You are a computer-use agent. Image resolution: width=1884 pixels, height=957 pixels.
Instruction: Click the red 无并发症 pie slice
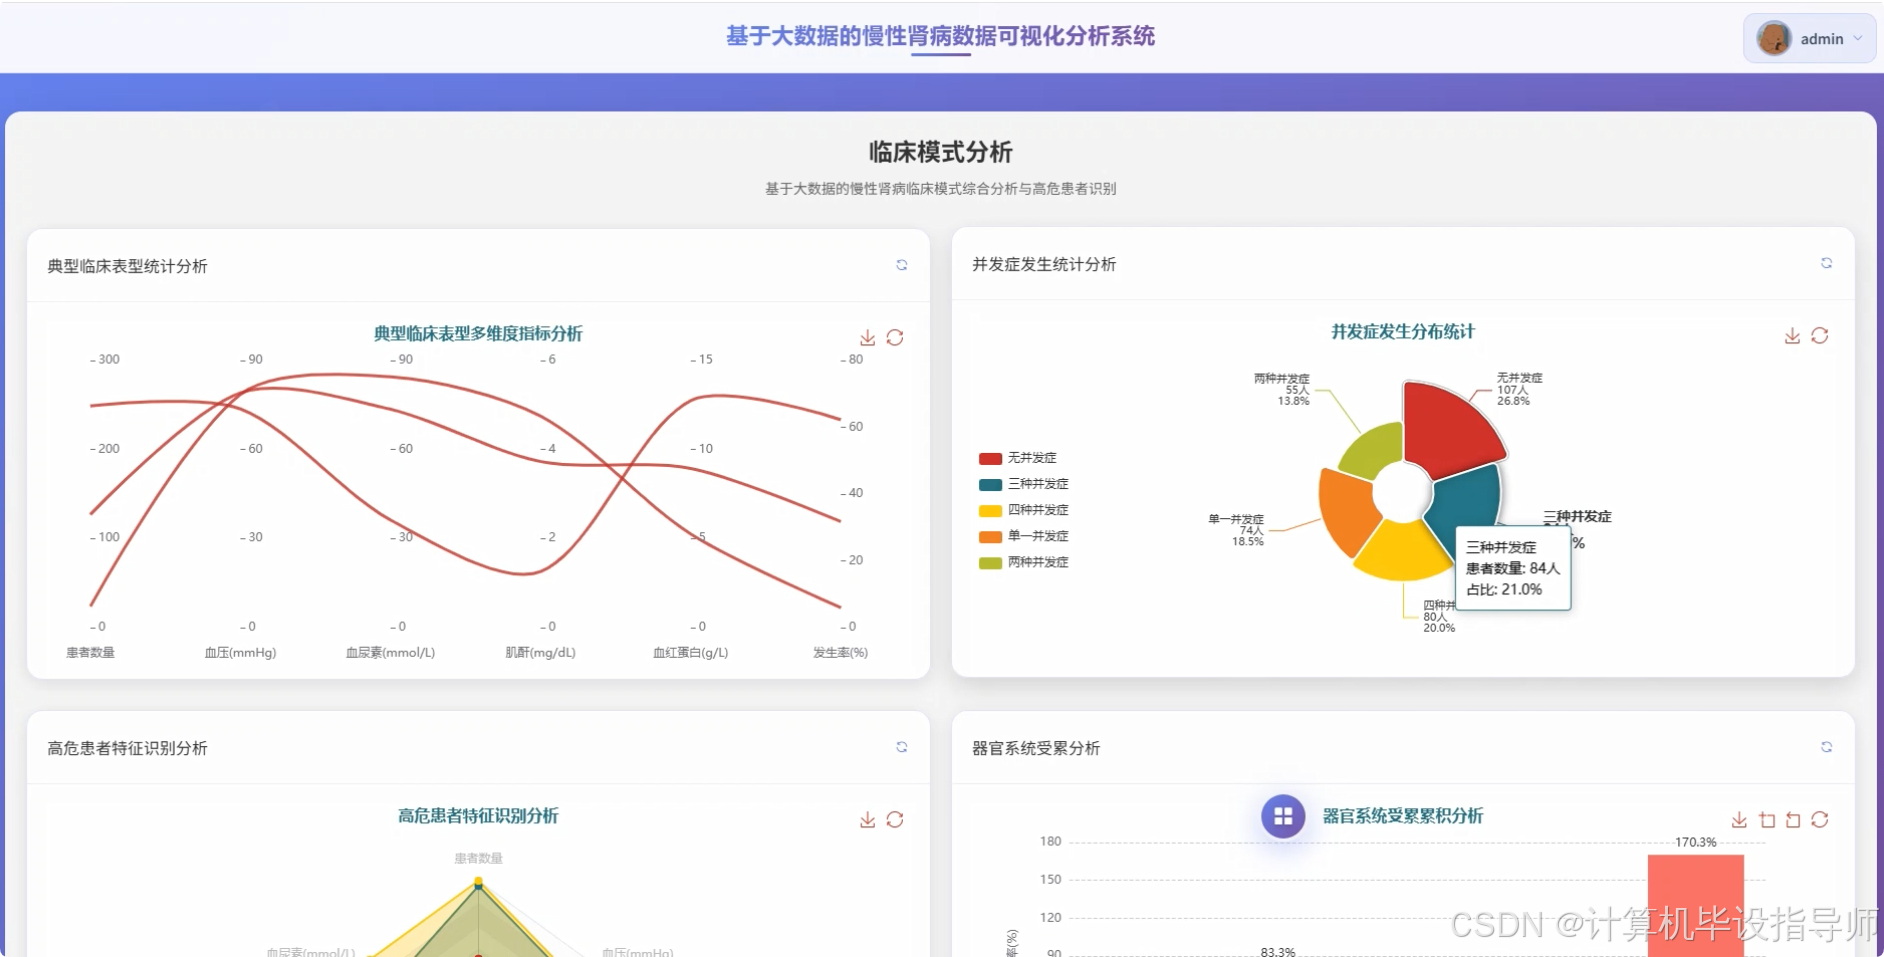pos(1448,428)
